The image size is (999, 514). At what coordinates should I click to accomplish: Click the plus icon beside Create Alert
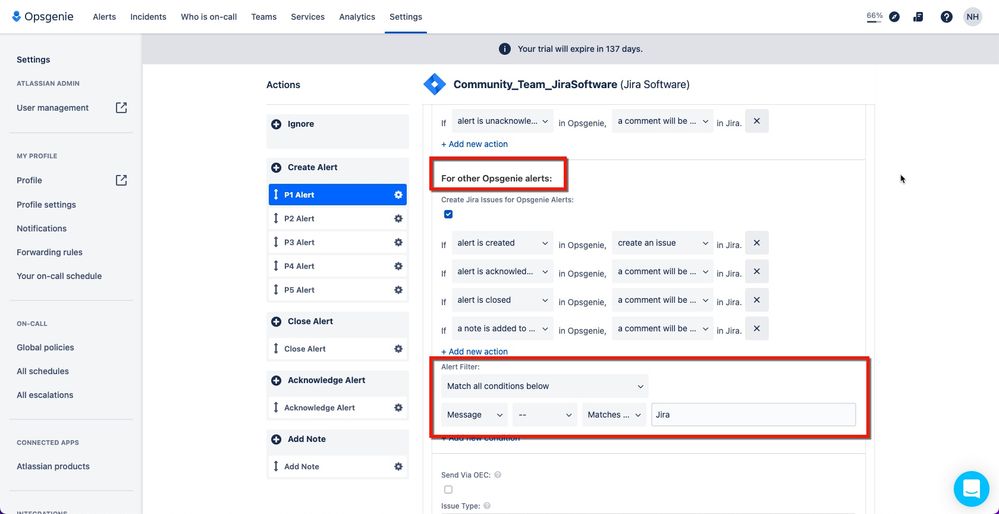pos(277,168)
